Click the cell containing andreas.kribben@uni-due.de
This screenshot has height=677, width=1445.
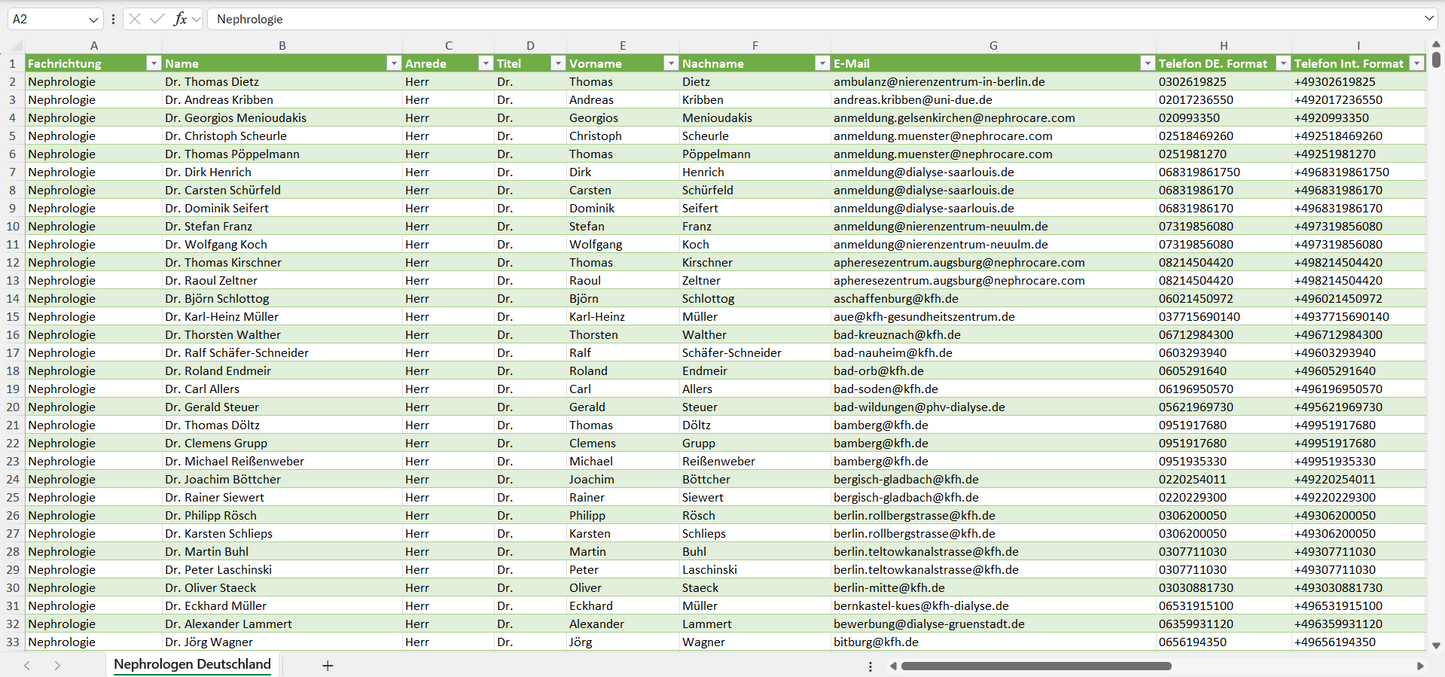pyautogui.click(x=912, y=100)
